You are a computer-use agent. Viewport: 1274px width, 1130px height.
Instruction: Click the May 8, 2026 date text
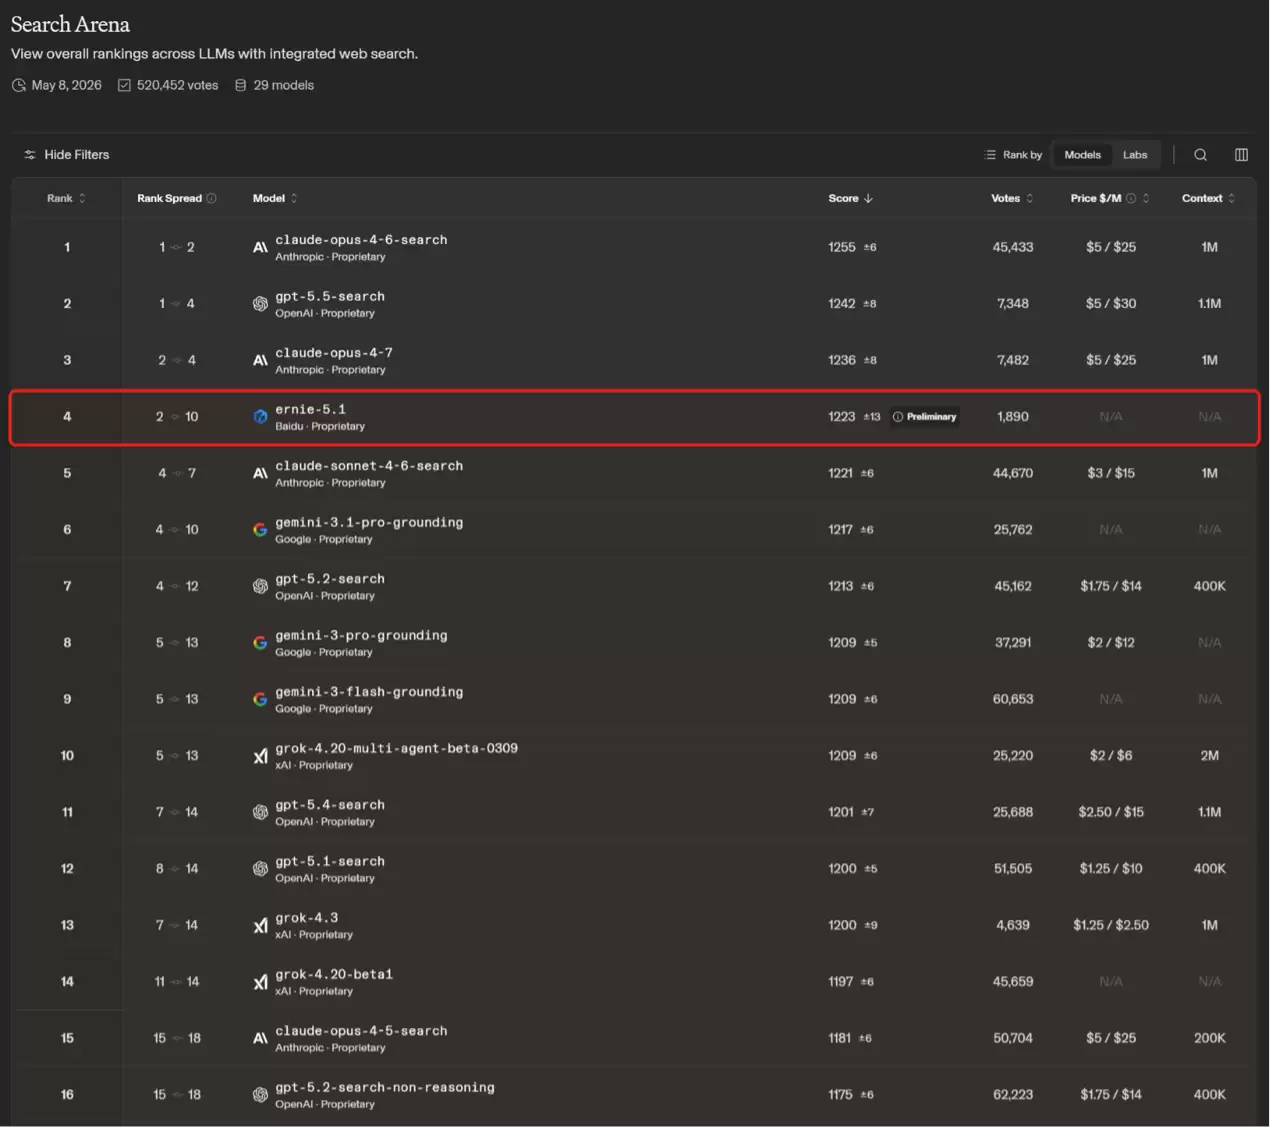(67, 86)
